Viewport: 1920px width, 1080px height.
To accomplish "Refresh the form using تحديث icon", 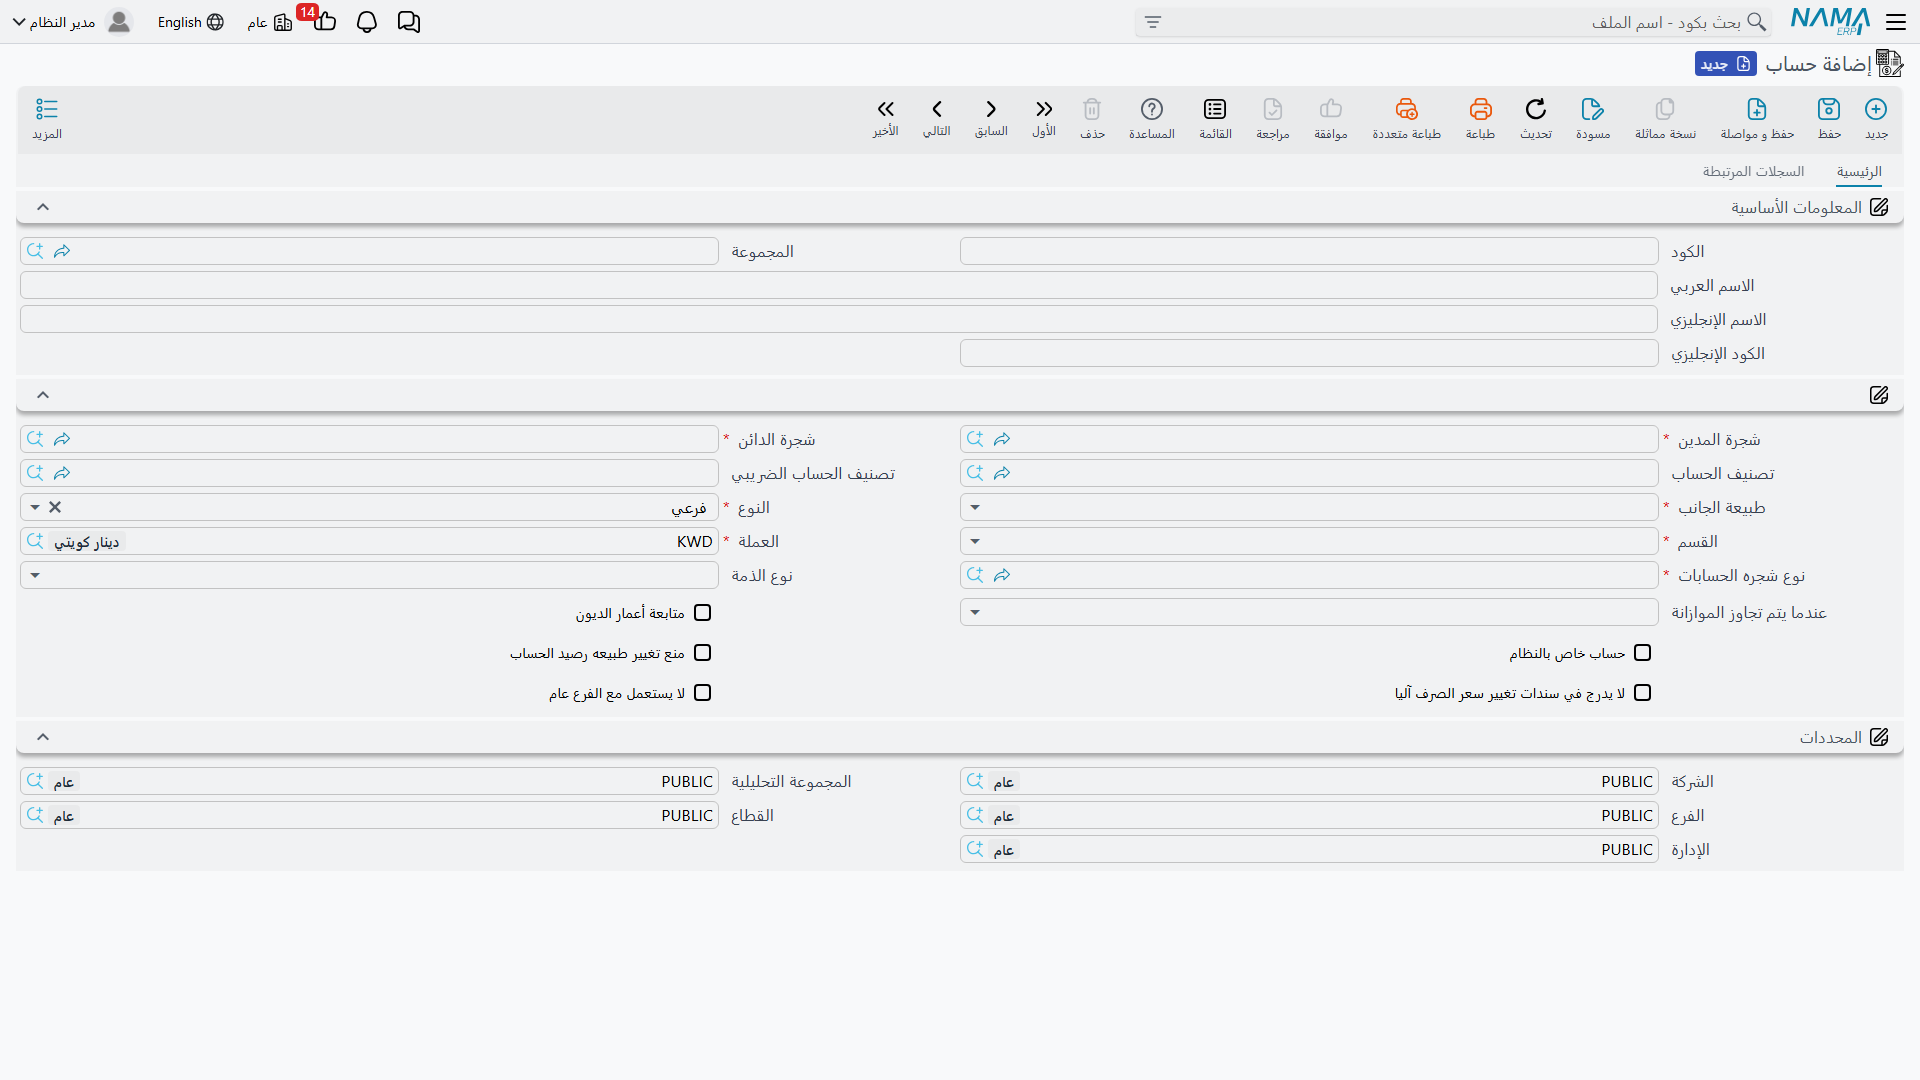I will pyautogui.click(x=1536, y=109).
